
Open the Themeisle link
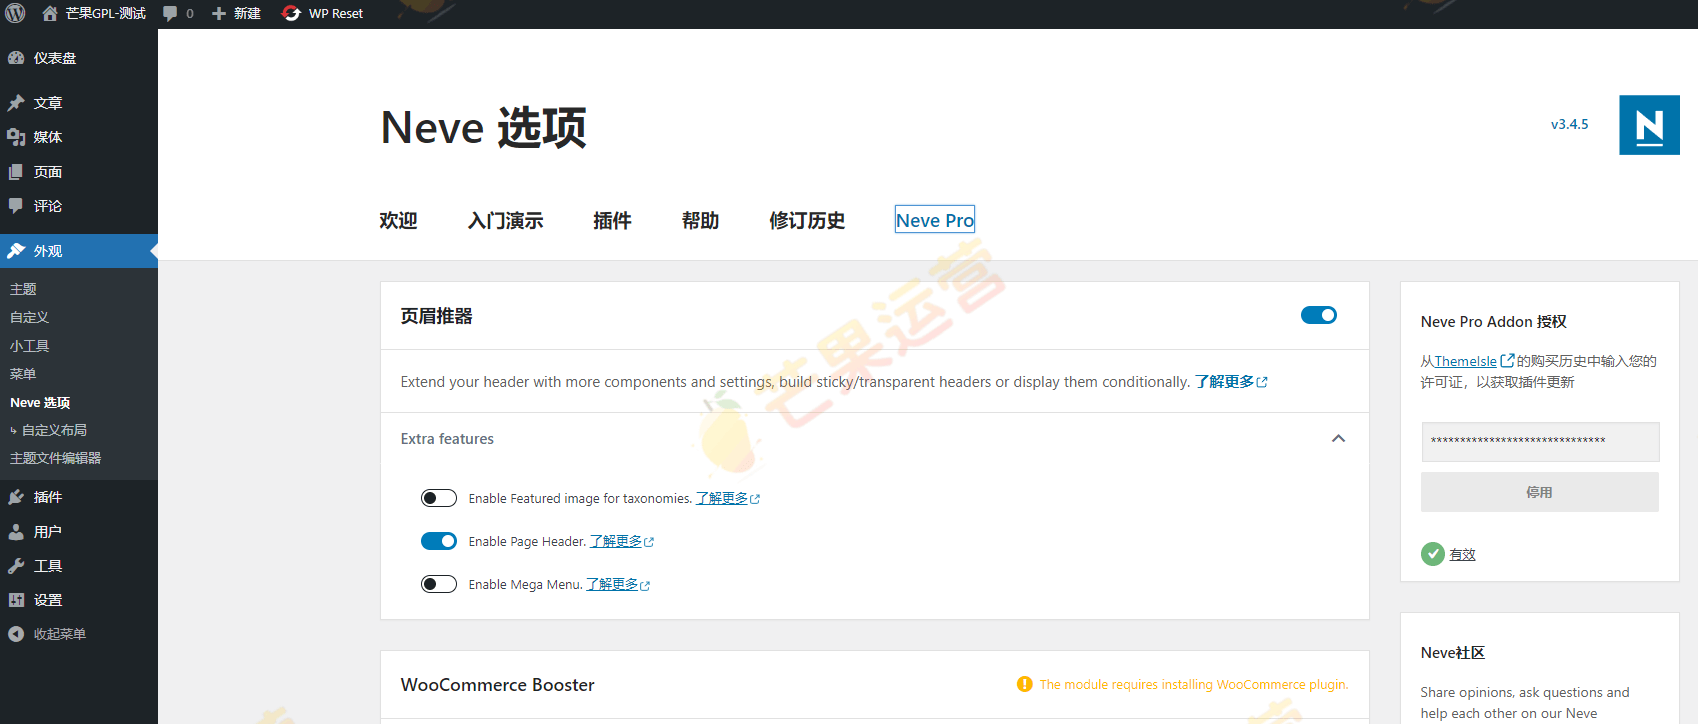1465,361
